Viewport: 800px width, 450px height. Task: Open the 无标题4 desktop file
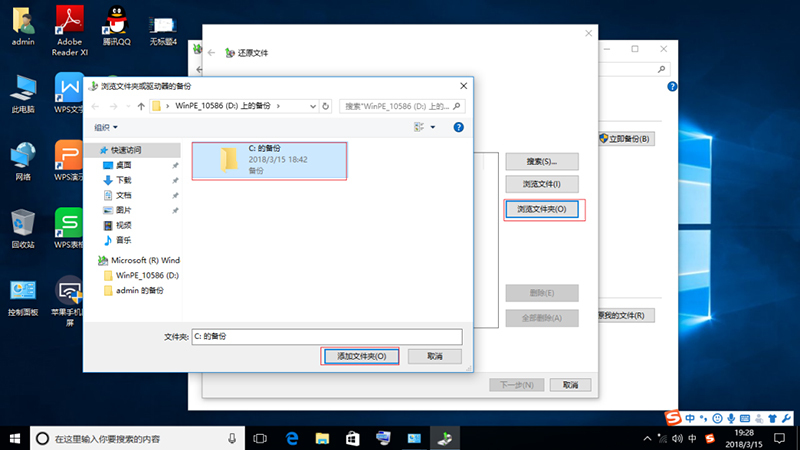click(163, 31)
